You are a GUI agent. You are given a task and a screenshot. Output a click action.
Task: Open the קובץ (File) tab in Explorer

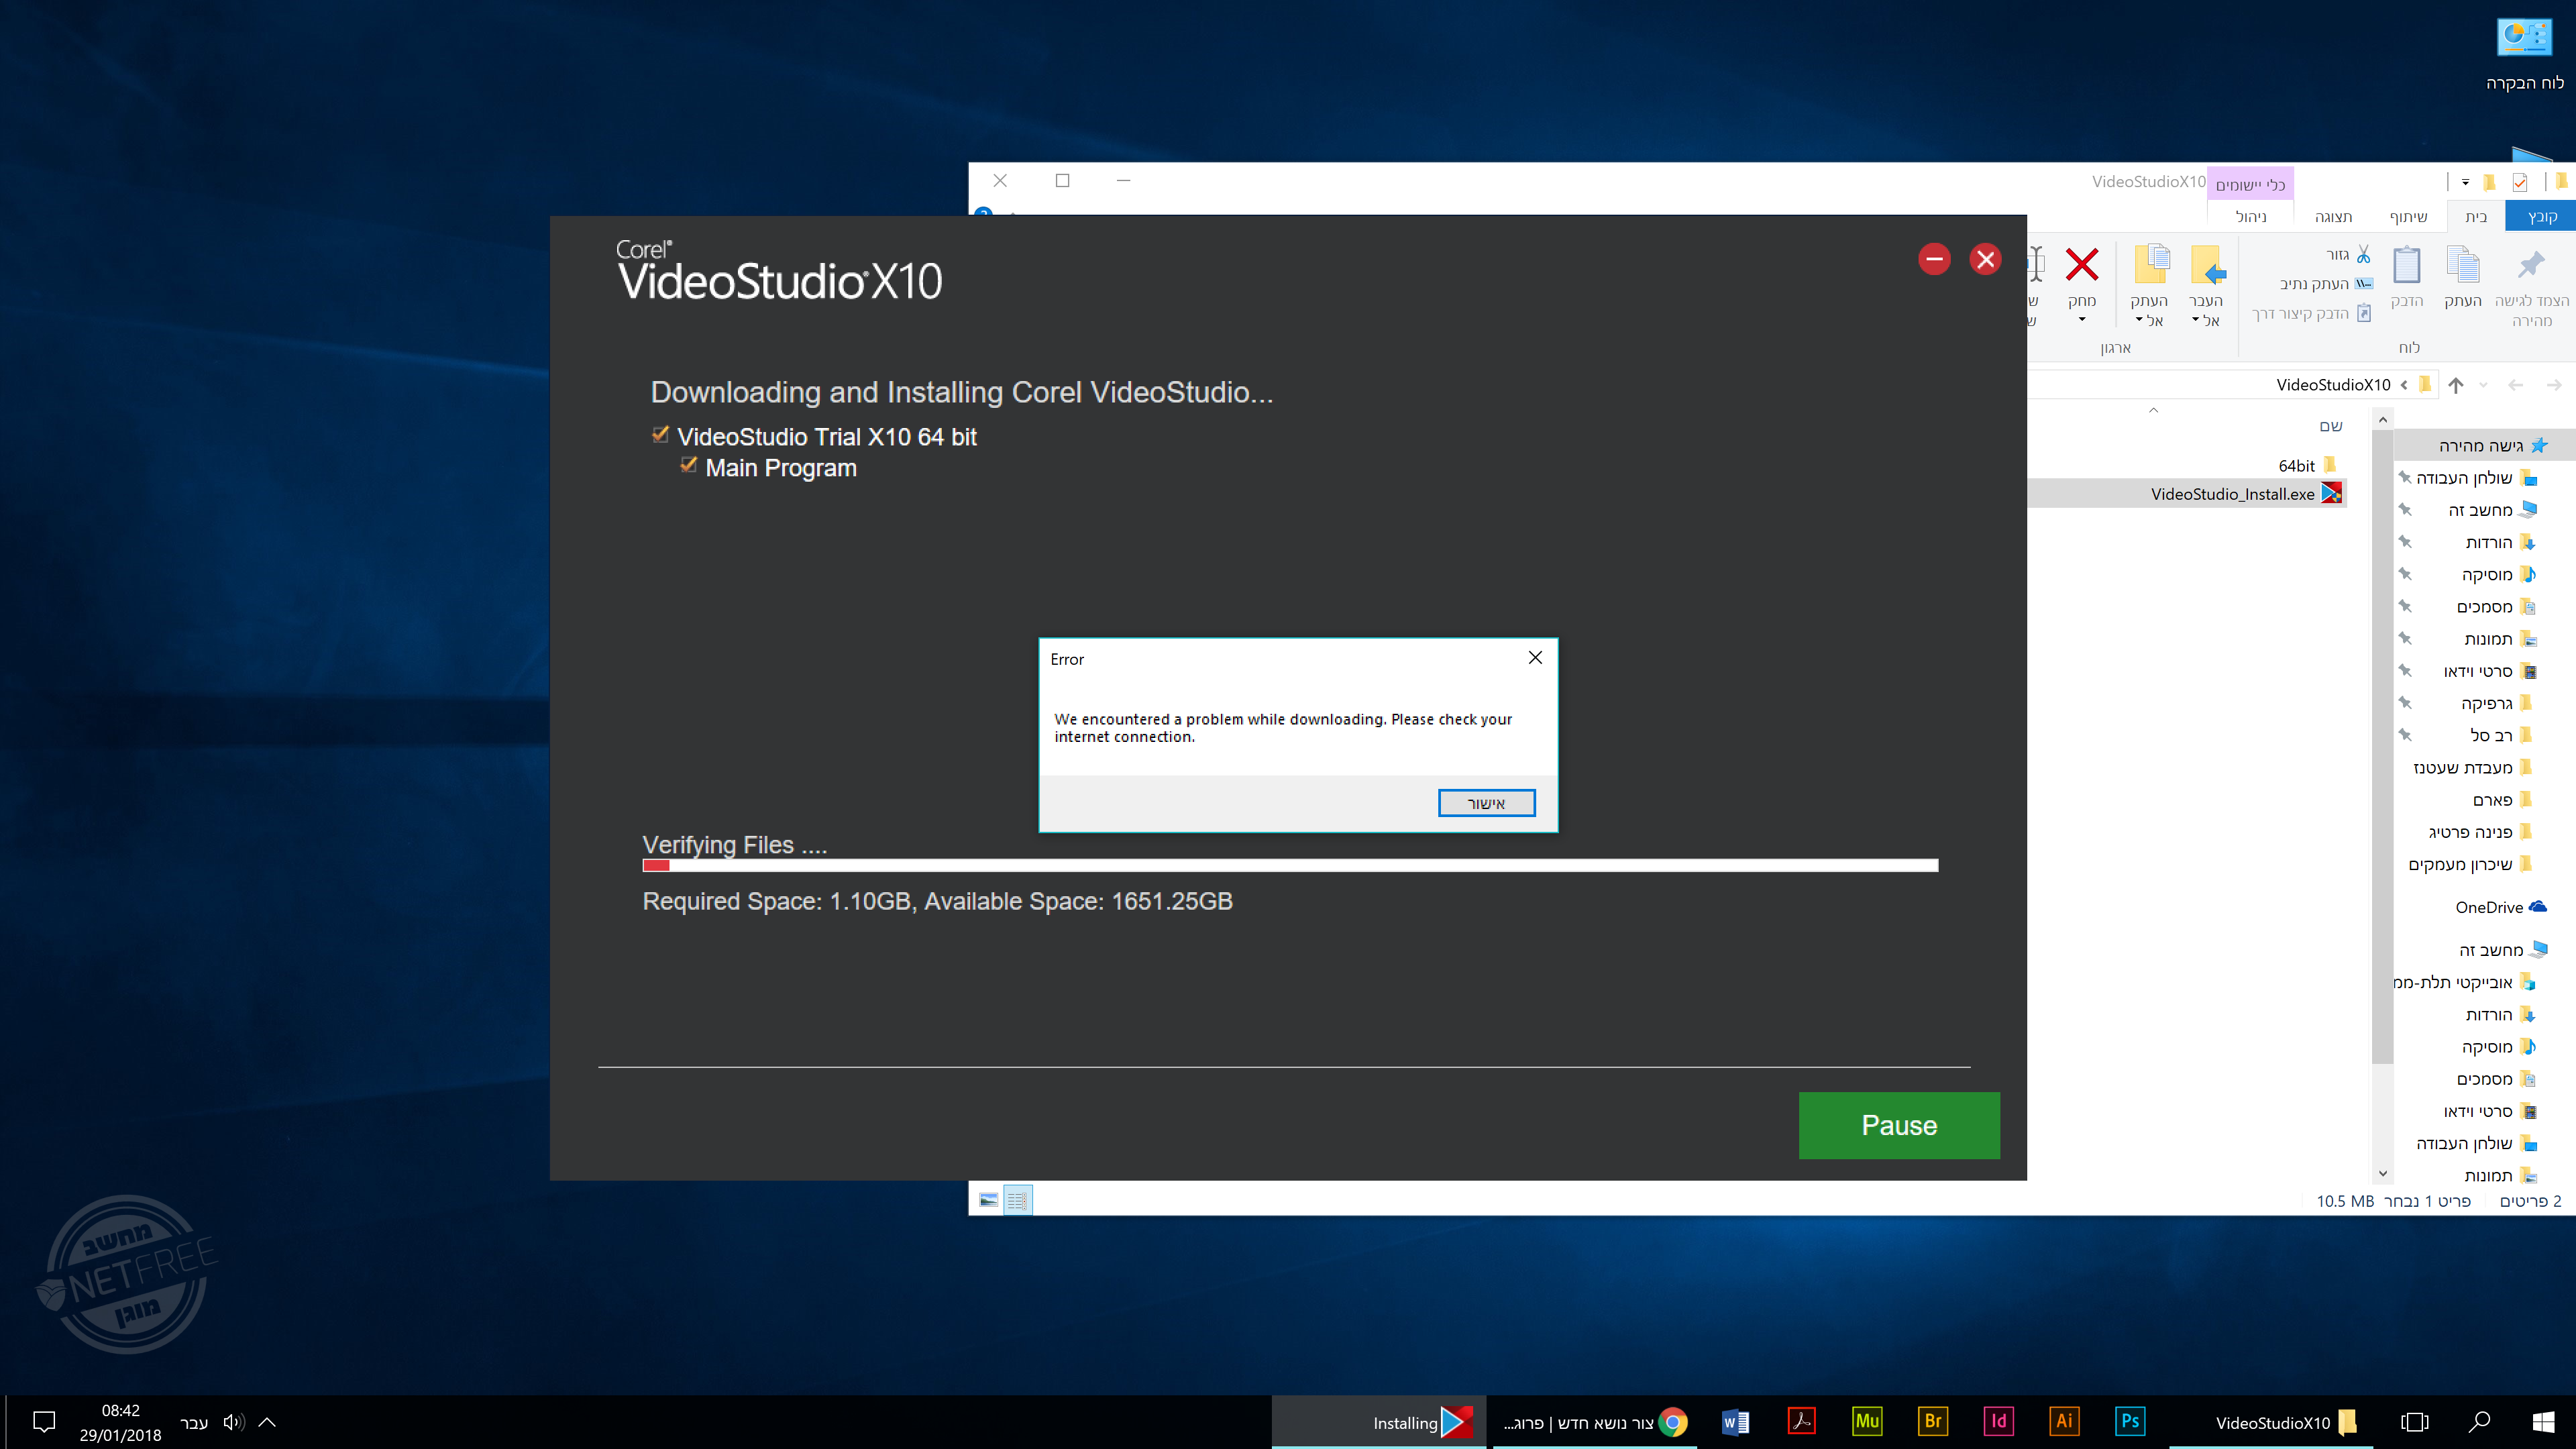pos(2541,216)
